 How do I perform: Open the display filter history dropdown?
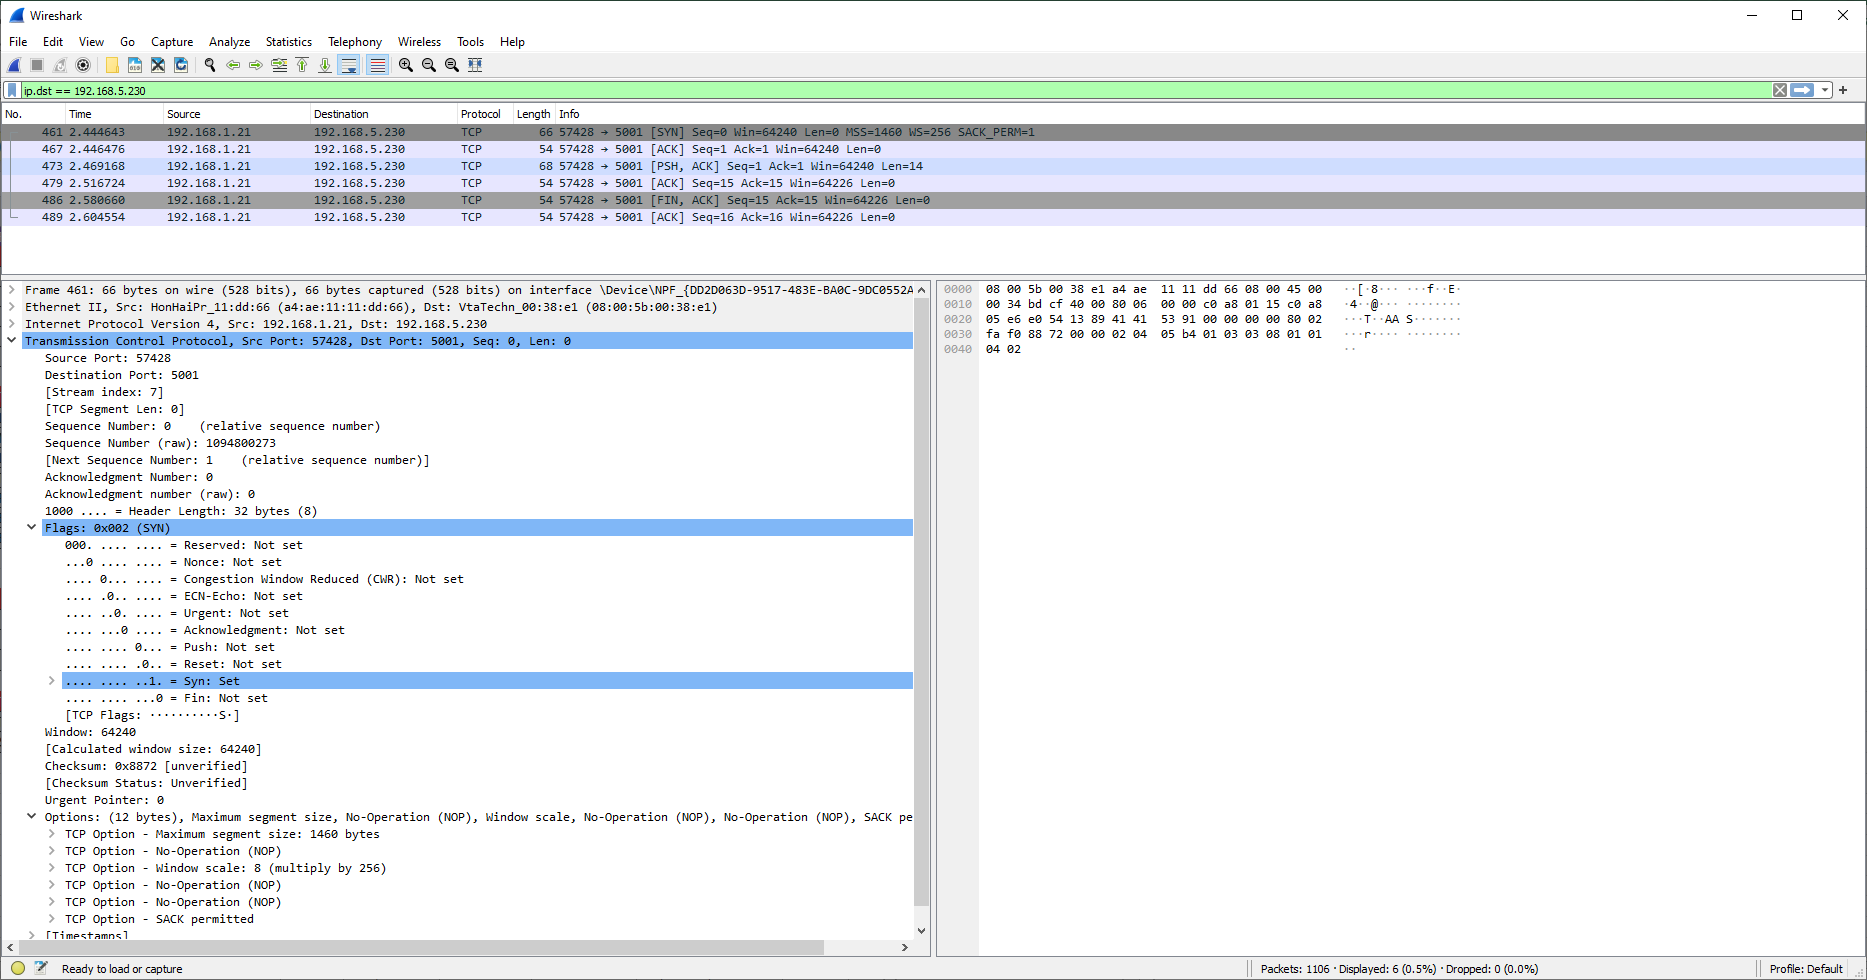pos(1825,90)
